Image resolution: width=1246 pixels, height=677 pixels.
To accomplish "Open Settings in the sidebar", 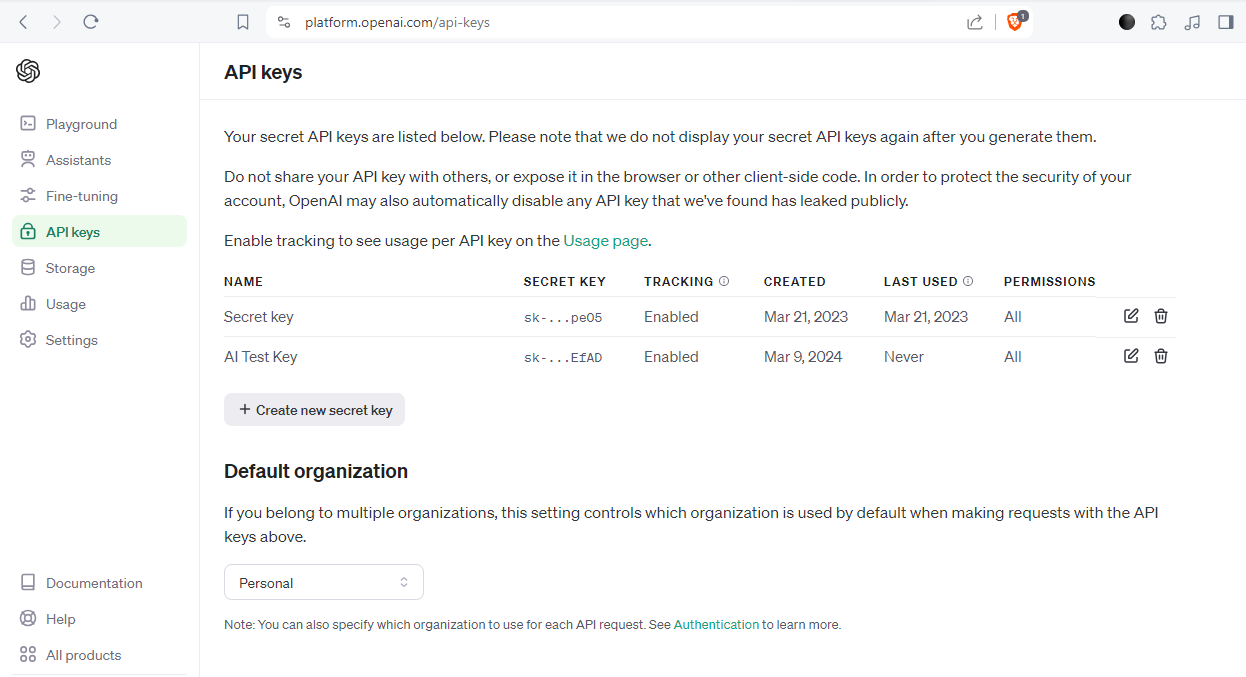I will [x=99, y=340].
